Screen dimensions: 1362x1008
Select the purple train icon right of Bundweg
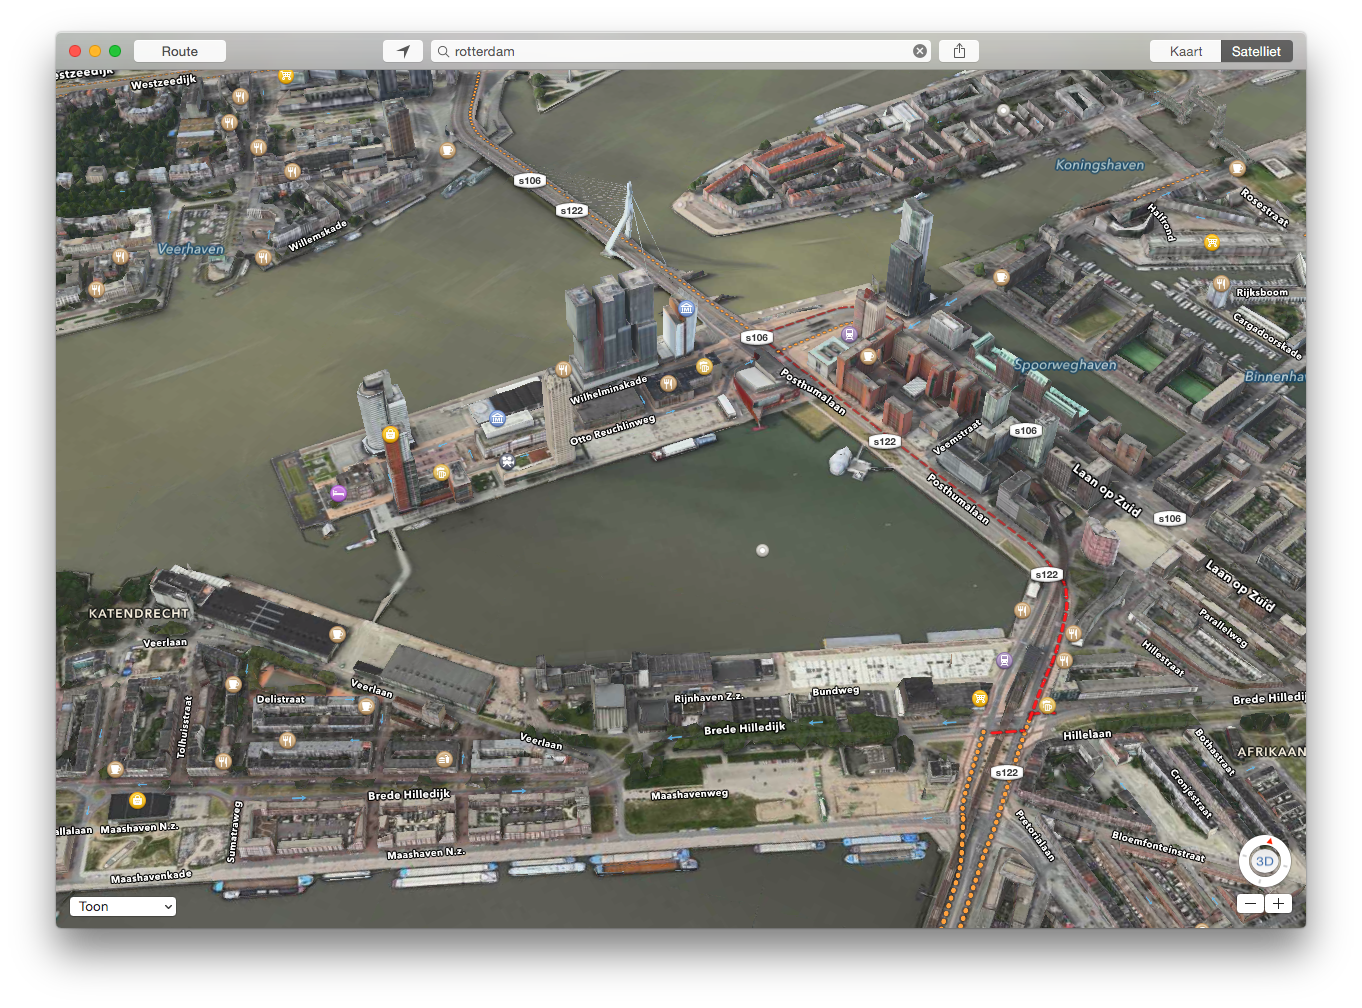click(x=1005, y=660)
